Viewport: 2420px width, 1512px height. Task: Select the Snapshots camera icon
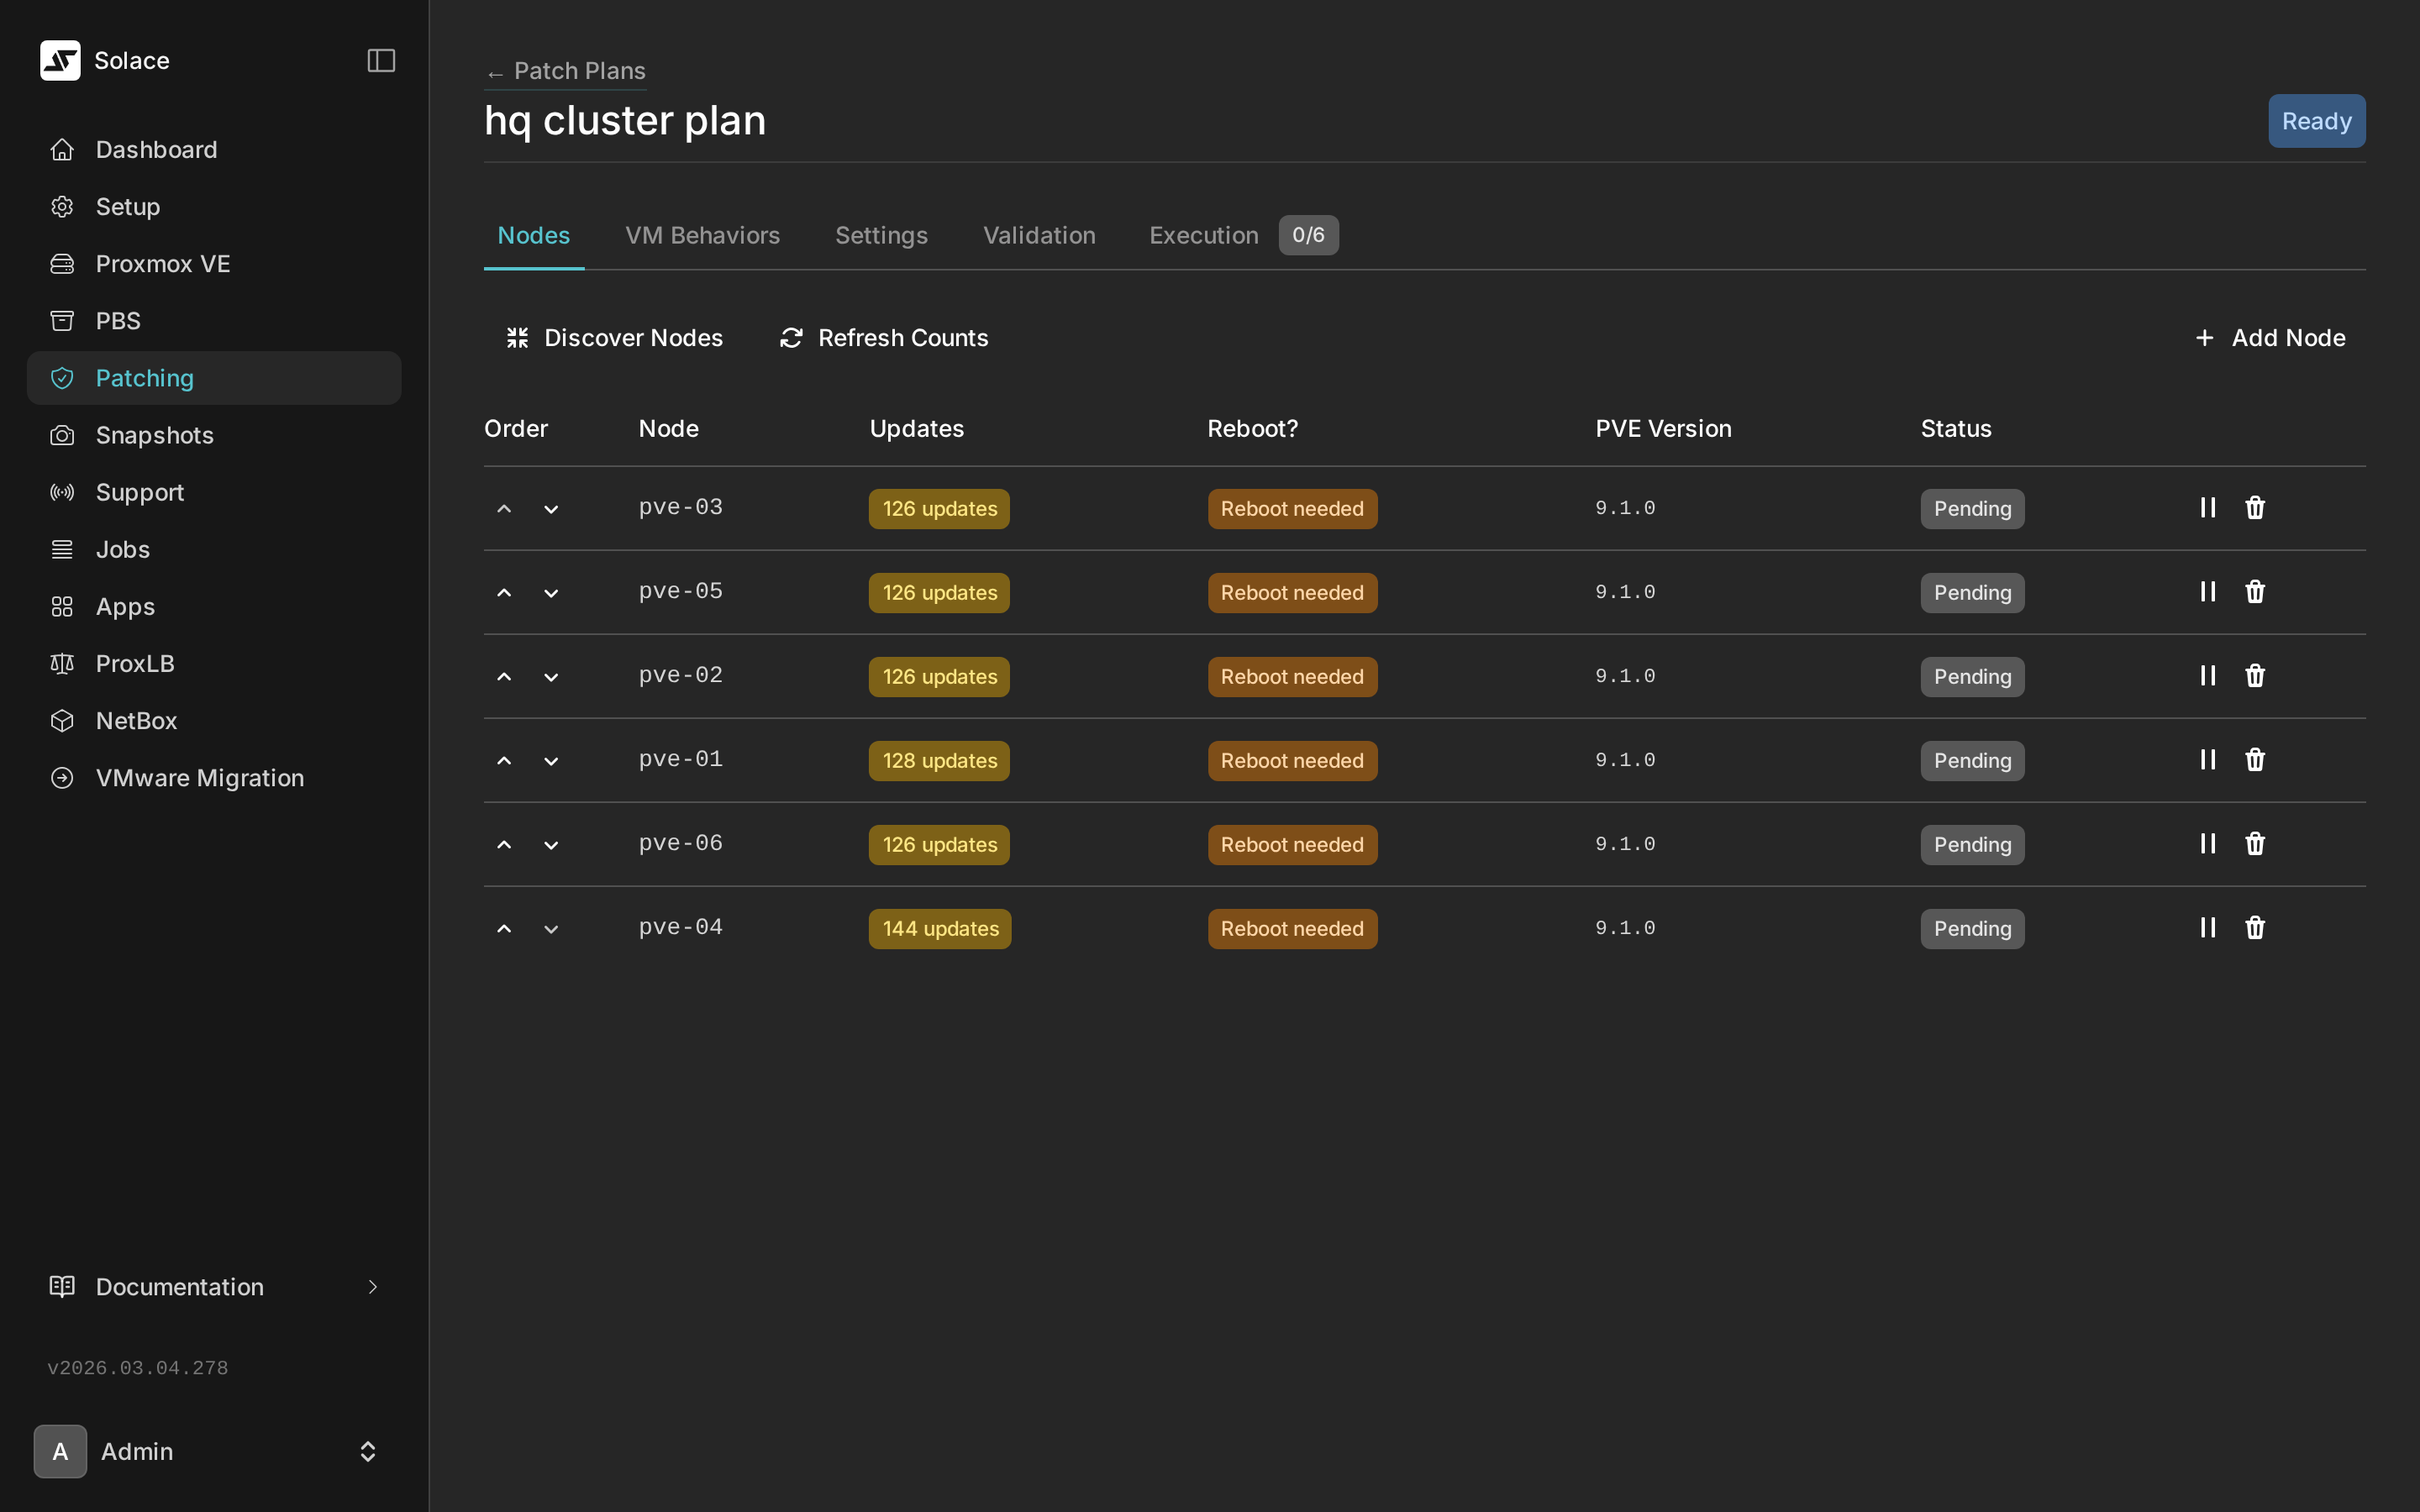pyautogui.click(x=61, y=435)
